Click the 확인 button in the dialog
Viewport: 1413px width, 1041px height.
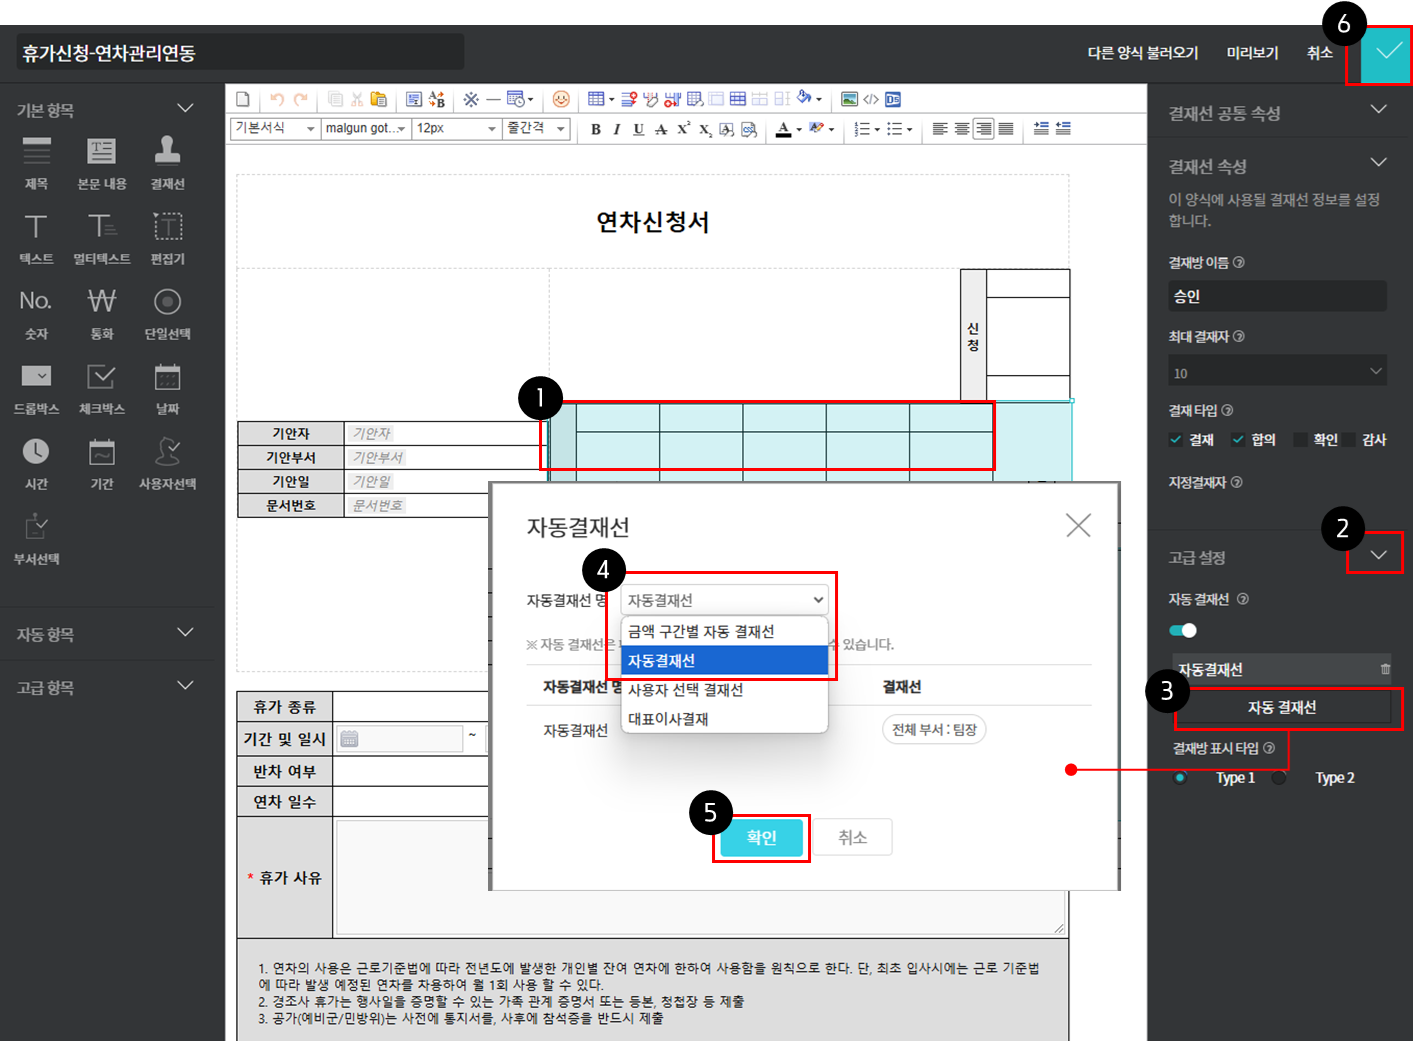[x=761, y=838]
